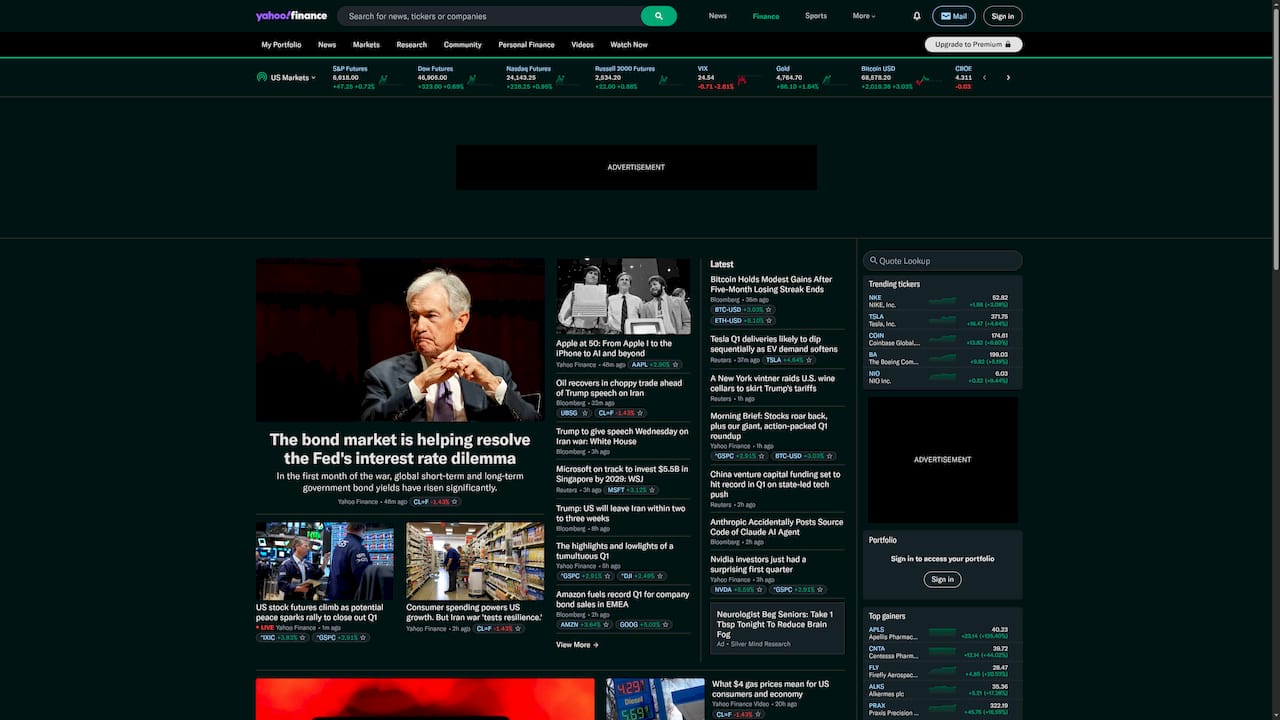Expand the More menu in header
The width and height of the screenshot is (1280, 720).
(863, 16)
